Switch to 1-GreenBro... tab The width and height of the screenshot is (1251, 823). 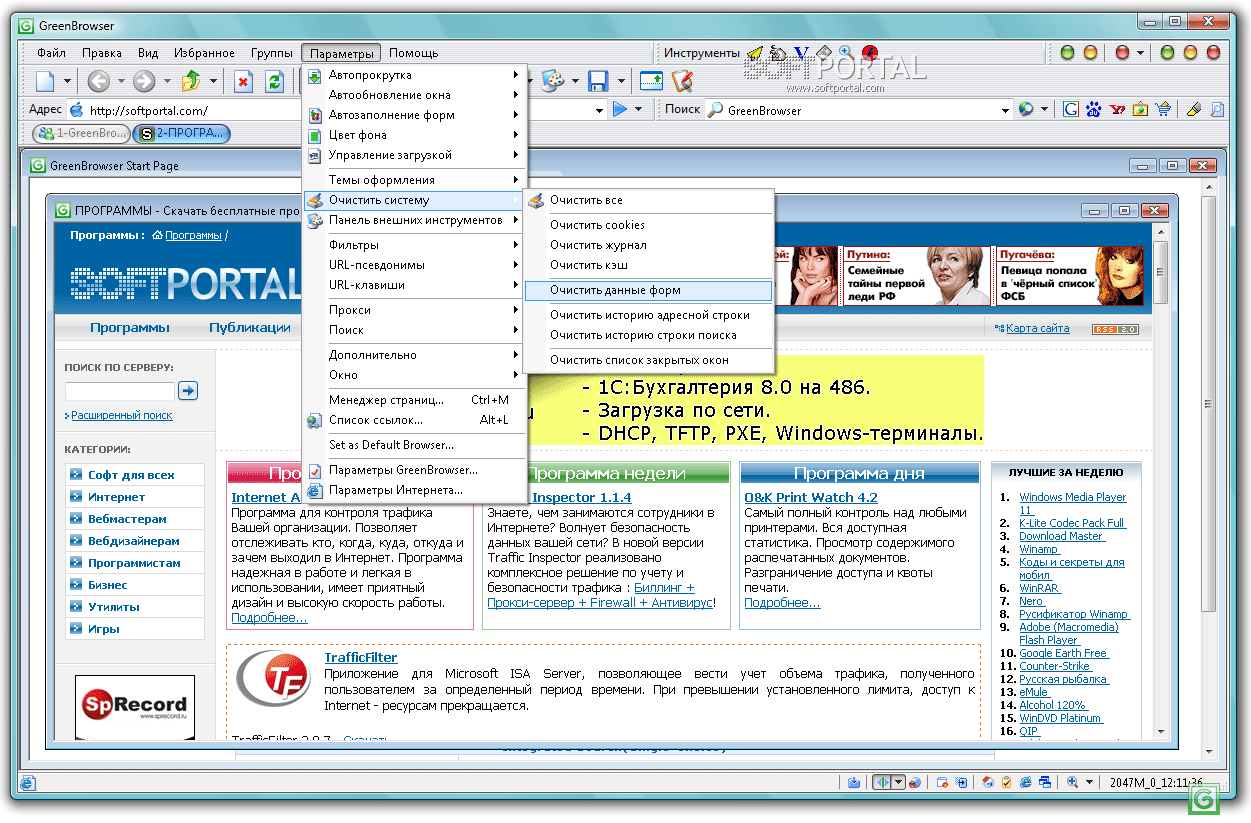pyautogui.click(x=81, y=133)
